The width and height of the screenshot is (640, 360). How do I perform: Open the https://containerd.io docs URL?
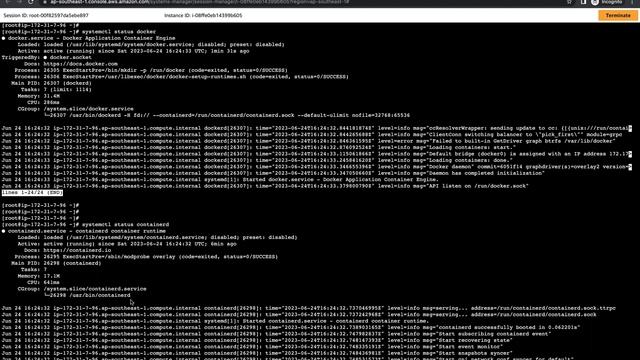(x=77, y=250)
